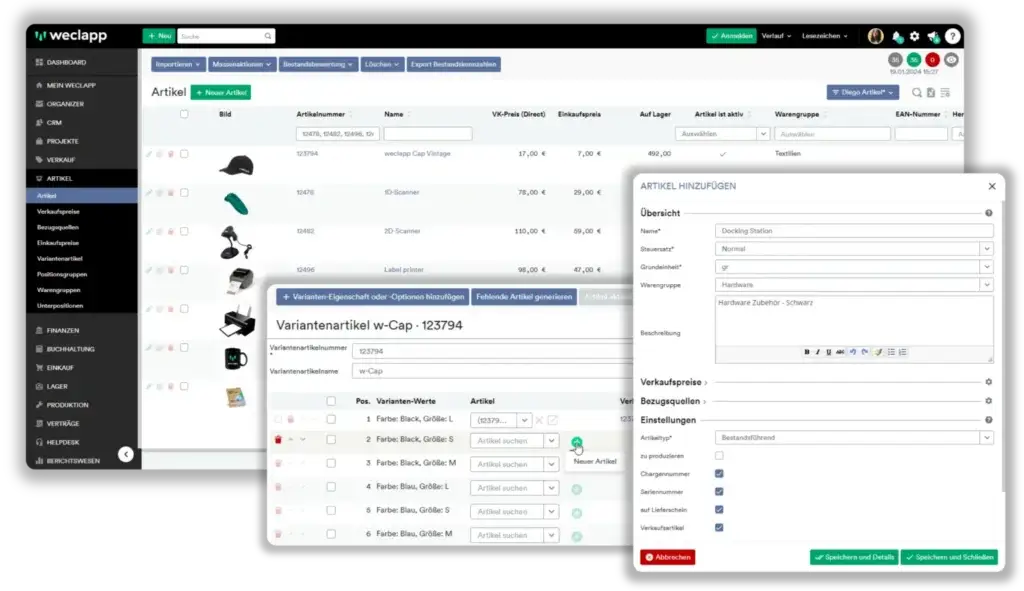Open the notifications bell icon
Image resolution: width=1024 pixels, height=591 pixels.
897,36
